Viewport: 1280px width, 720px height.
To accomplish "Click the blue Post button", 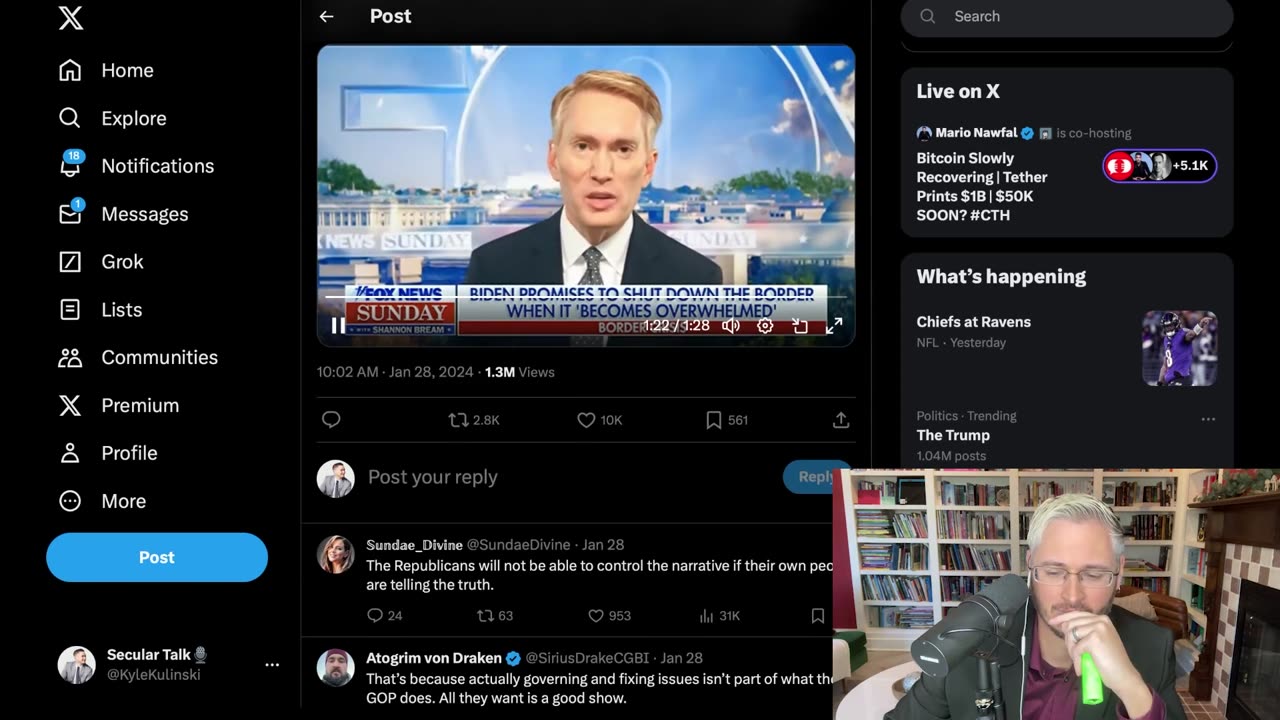I will click(x=157, y=557).
